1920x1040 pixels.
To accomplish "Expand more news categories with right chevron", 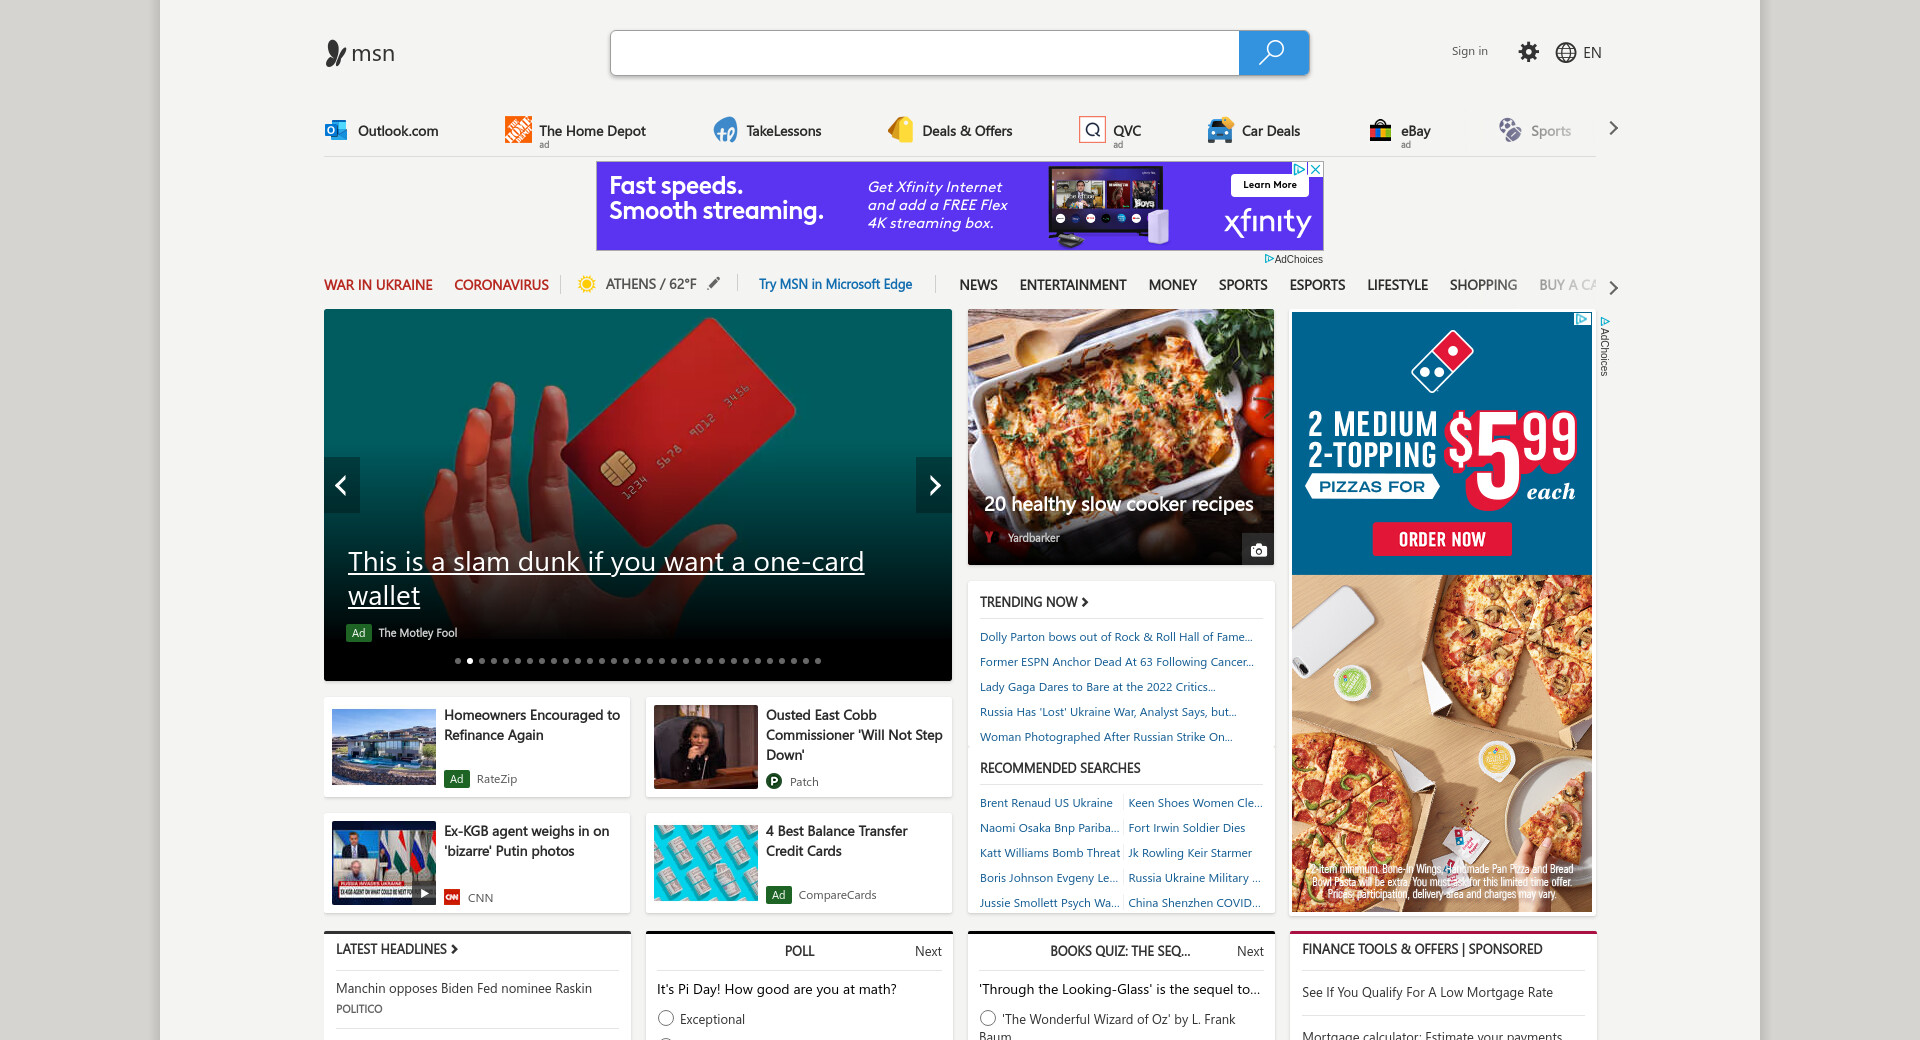I will [1613, 287].
